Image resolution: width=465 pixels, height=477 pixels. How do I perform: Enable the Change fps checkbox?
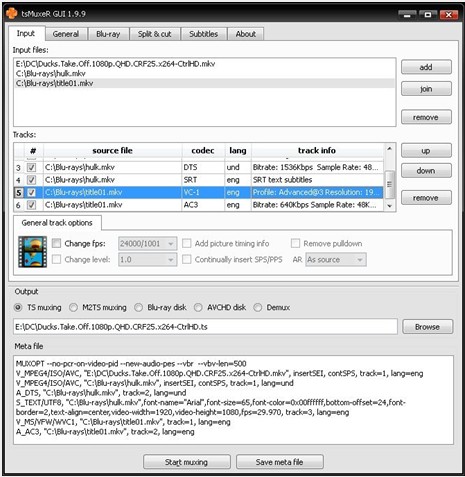click(x=56, y=243)
